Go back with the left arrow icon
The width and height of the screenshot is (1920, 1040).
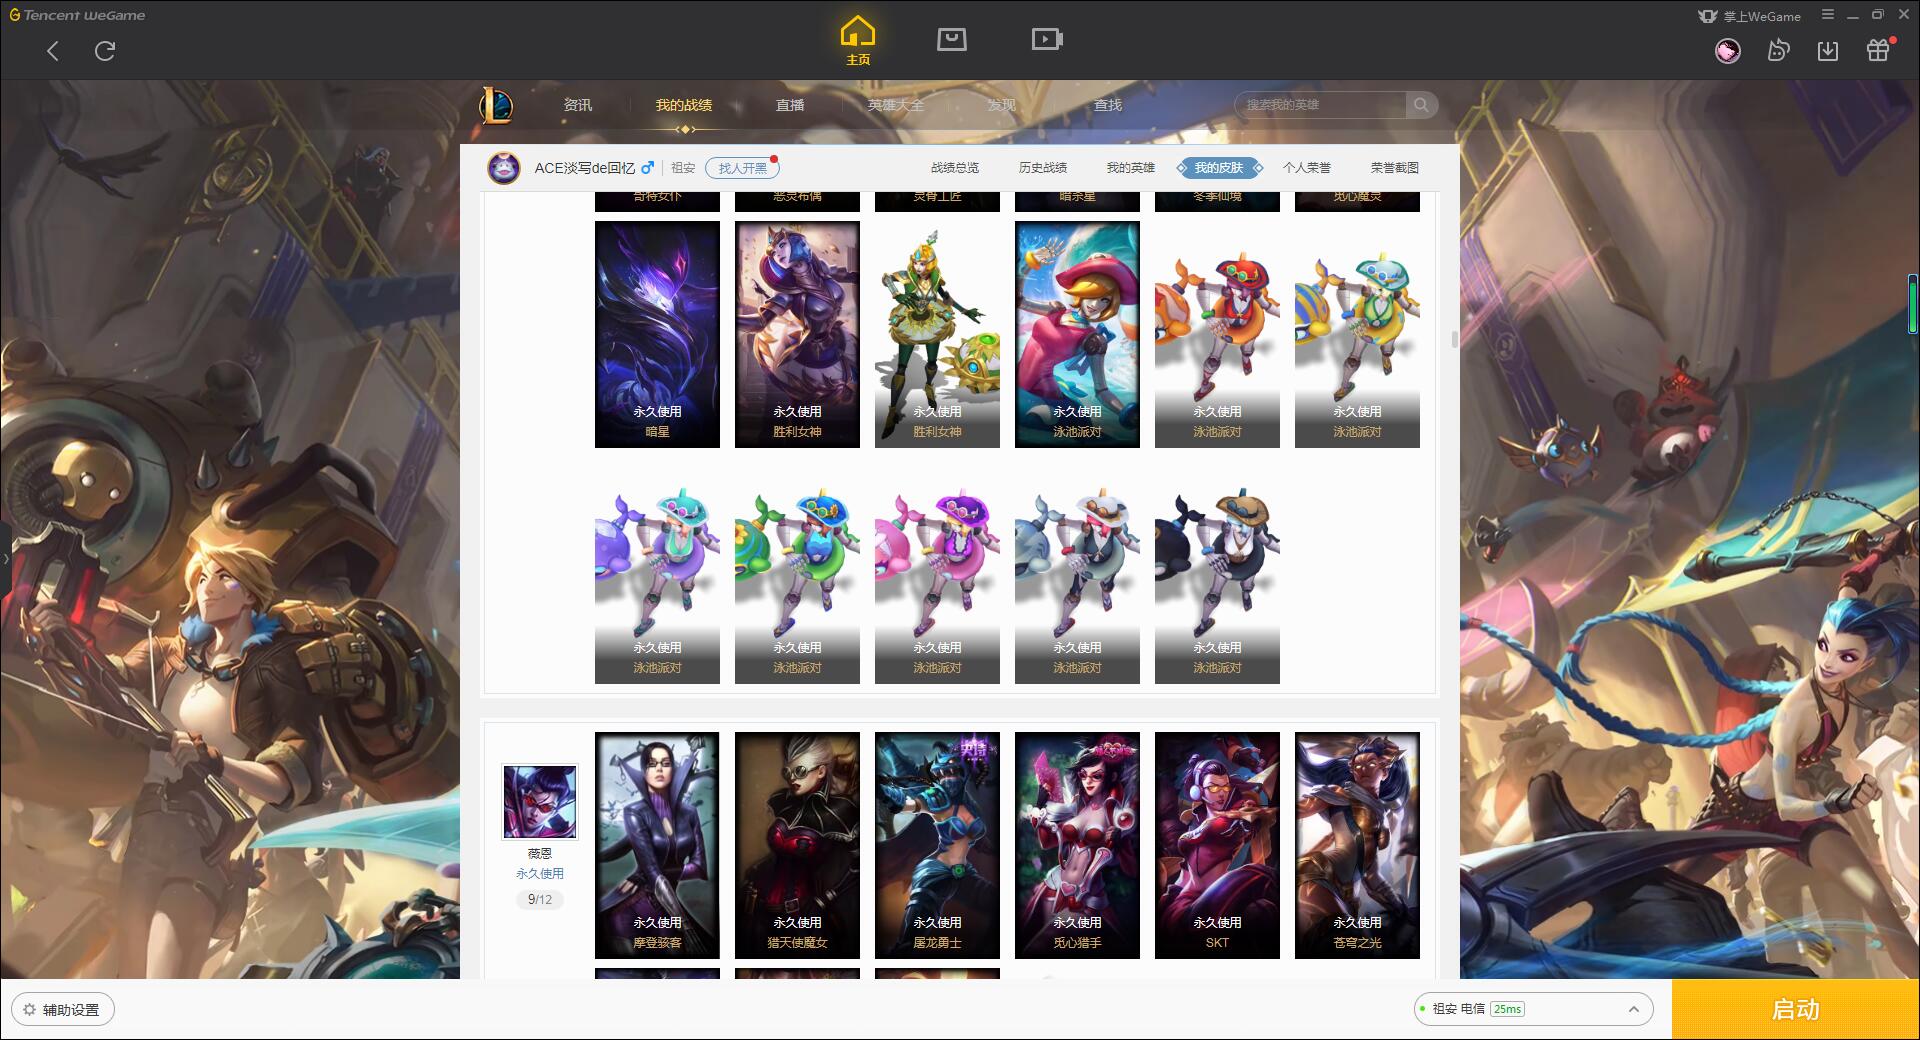[53, 51]
